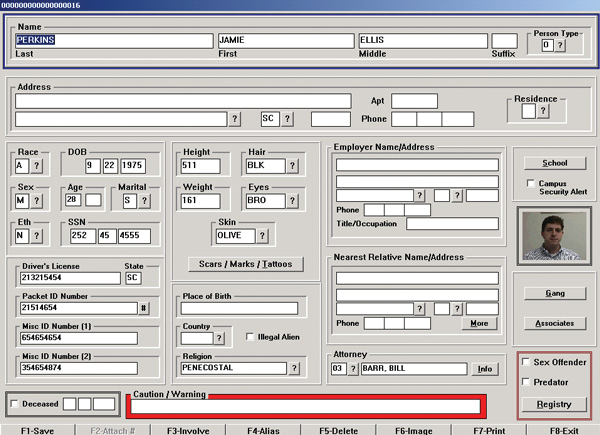Open Eth code lookup button
600x435 pixels.
point(36,236)
